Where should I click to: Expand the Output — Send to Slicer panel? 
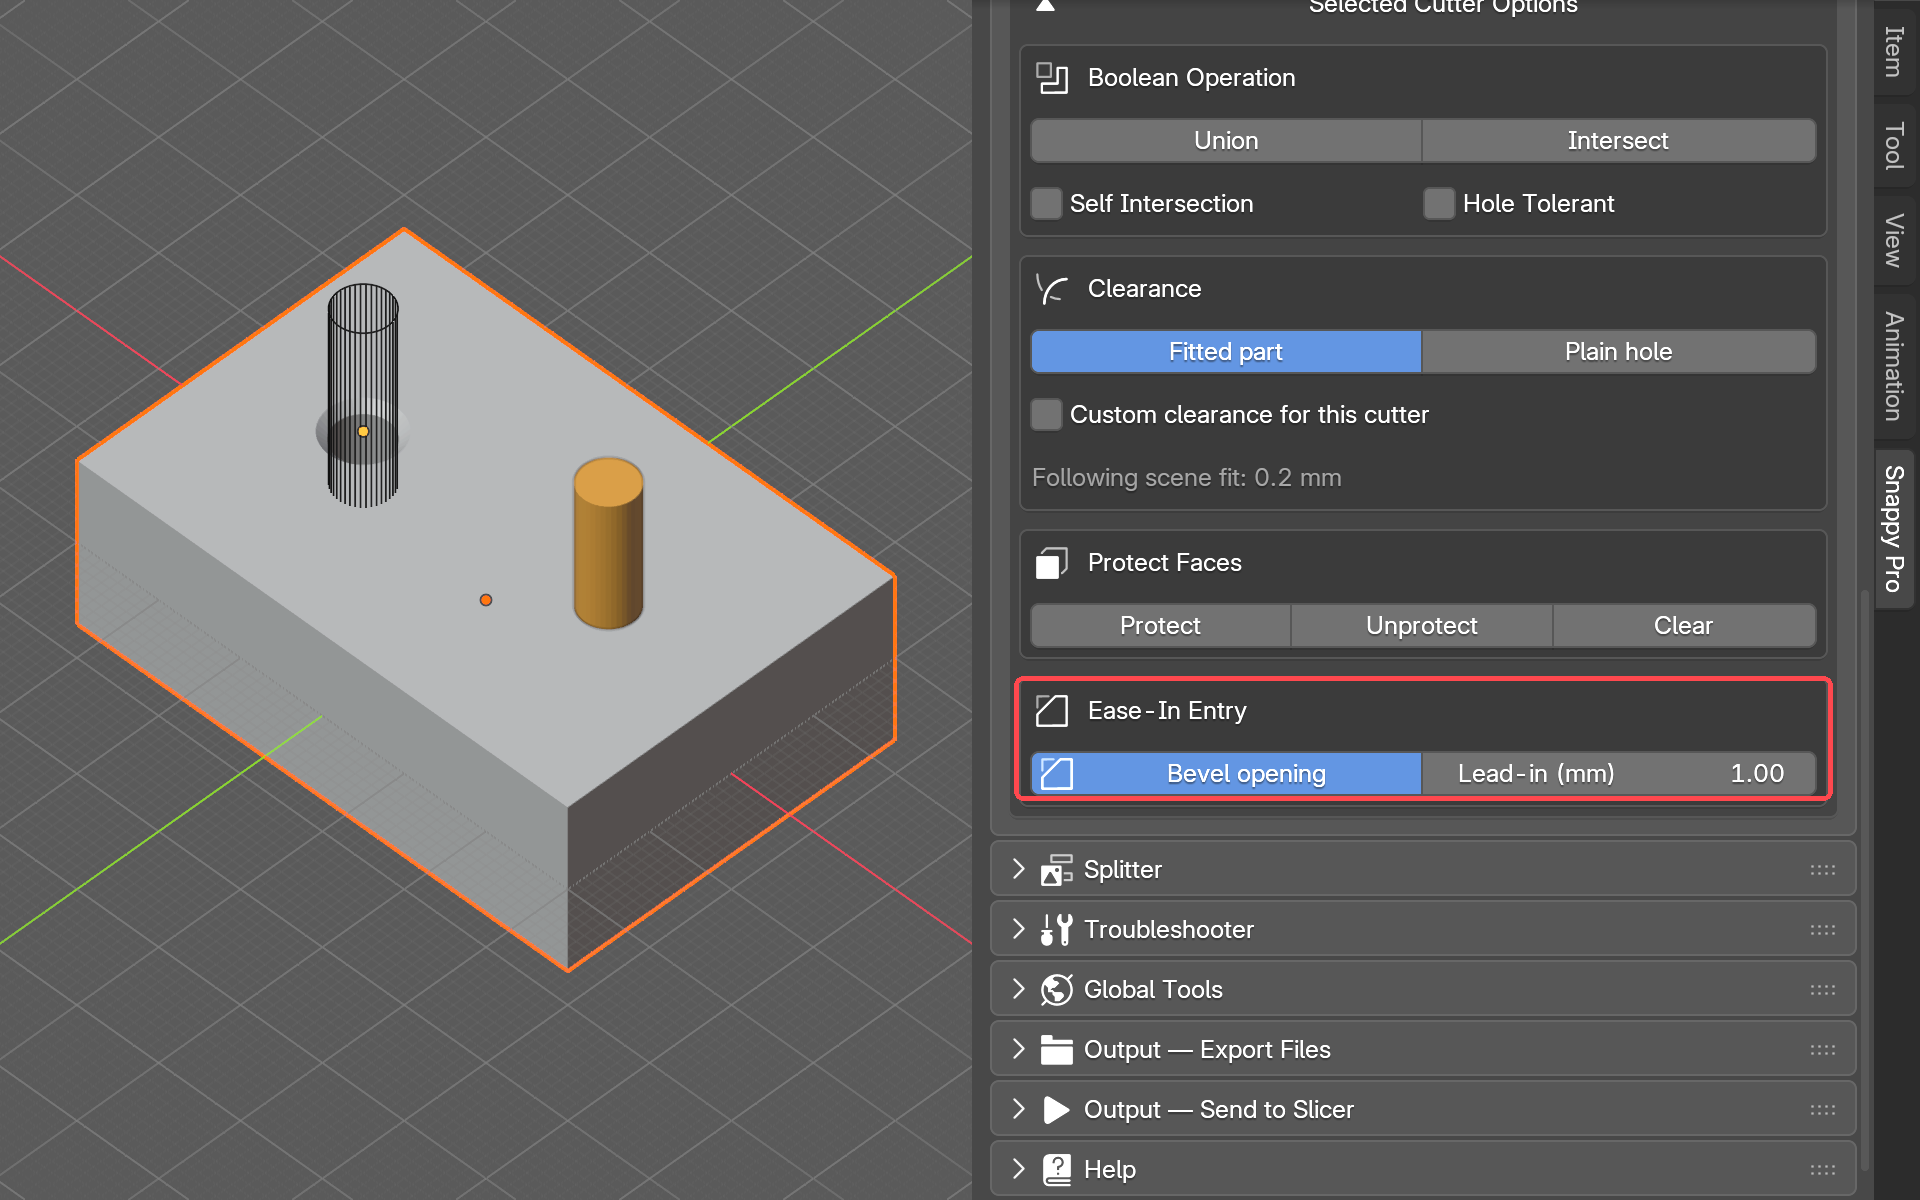pos(1423,1110)
